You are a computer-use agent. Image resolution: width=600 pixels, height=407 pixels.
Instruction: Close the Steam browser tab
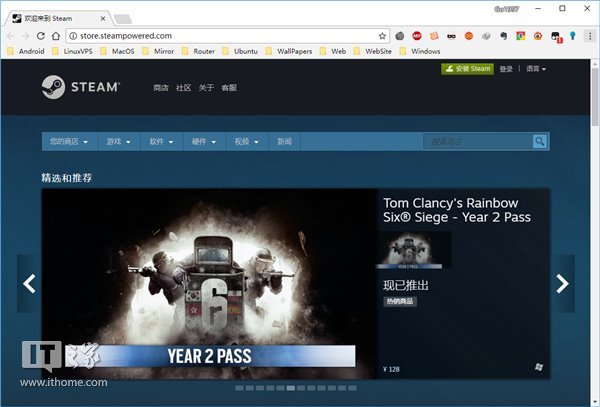(103, 18)
